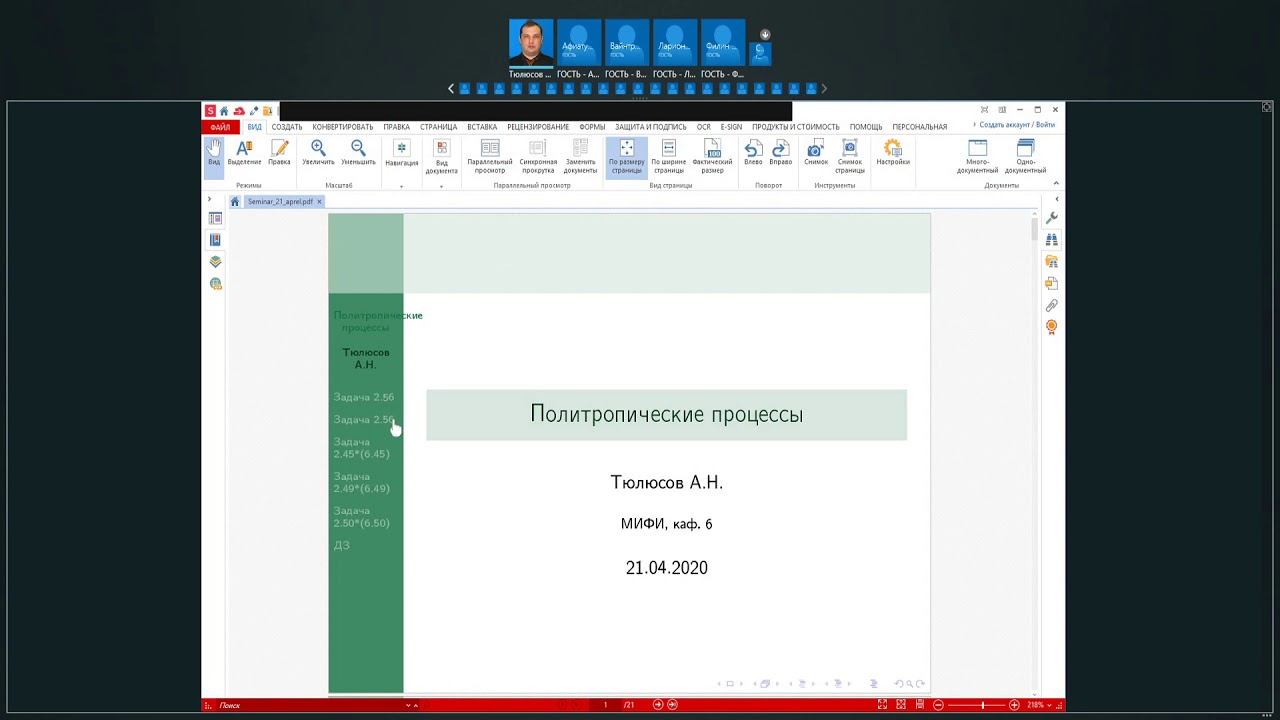1280x720 pixels.
Task: Click the vertical scrollbar of the document
Action: [x=1034, y=452]
